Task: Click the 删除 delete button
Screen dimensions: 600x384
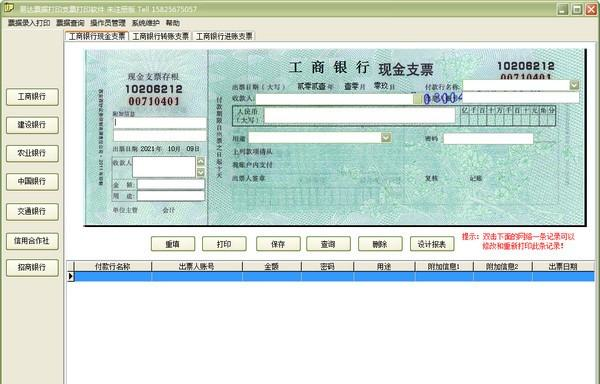Action: click(380, 244)
